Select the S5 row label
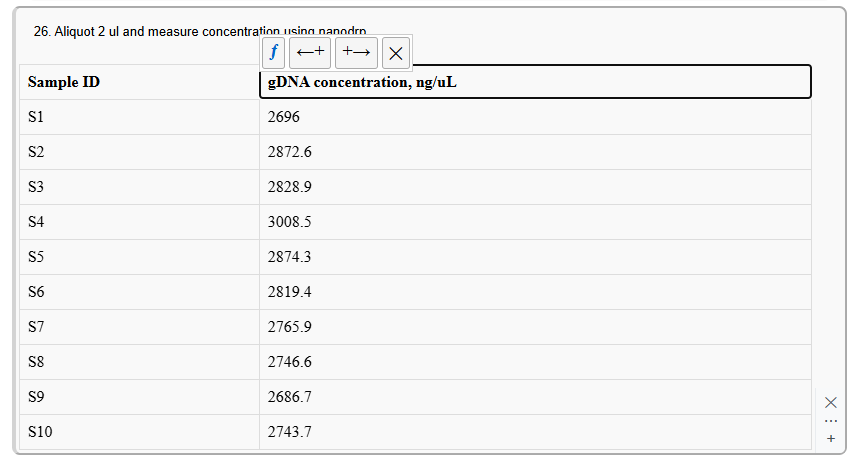 [138, 257]
